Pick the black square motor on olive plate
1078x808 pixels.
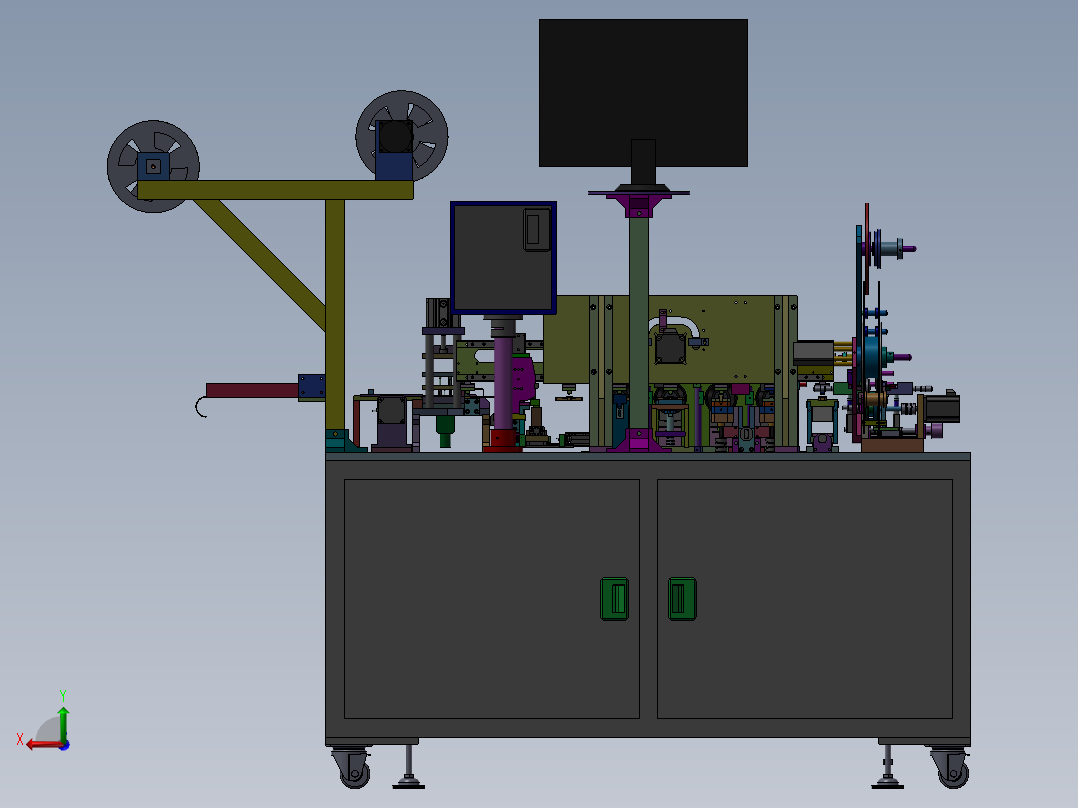pyautogui.click(x=670, y=347)
